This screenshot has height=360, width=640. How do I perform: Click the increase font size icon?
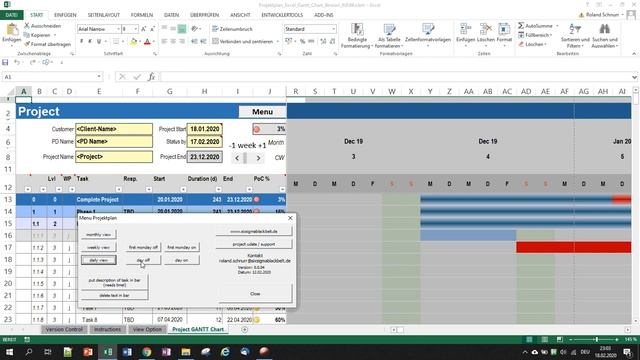[143, 29]
